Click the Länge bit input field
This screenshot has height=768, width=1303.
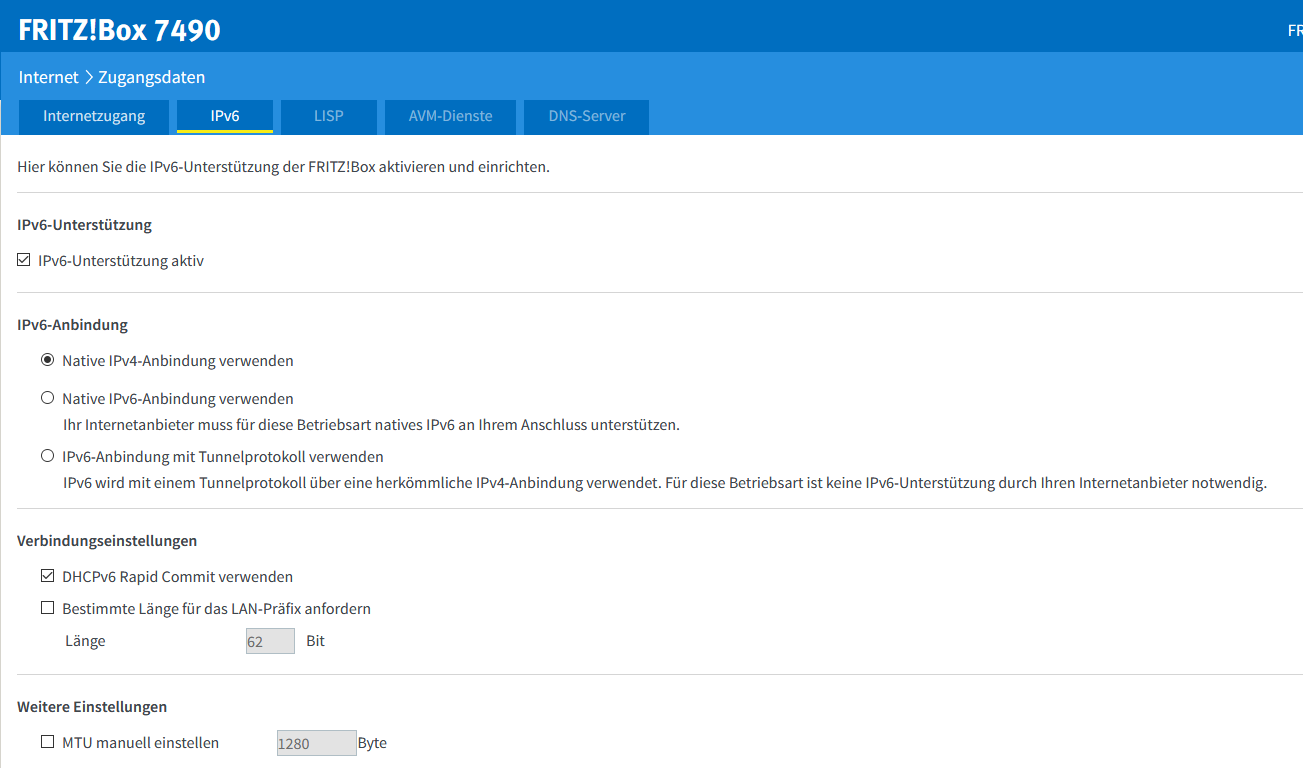(x=270, y=641)
